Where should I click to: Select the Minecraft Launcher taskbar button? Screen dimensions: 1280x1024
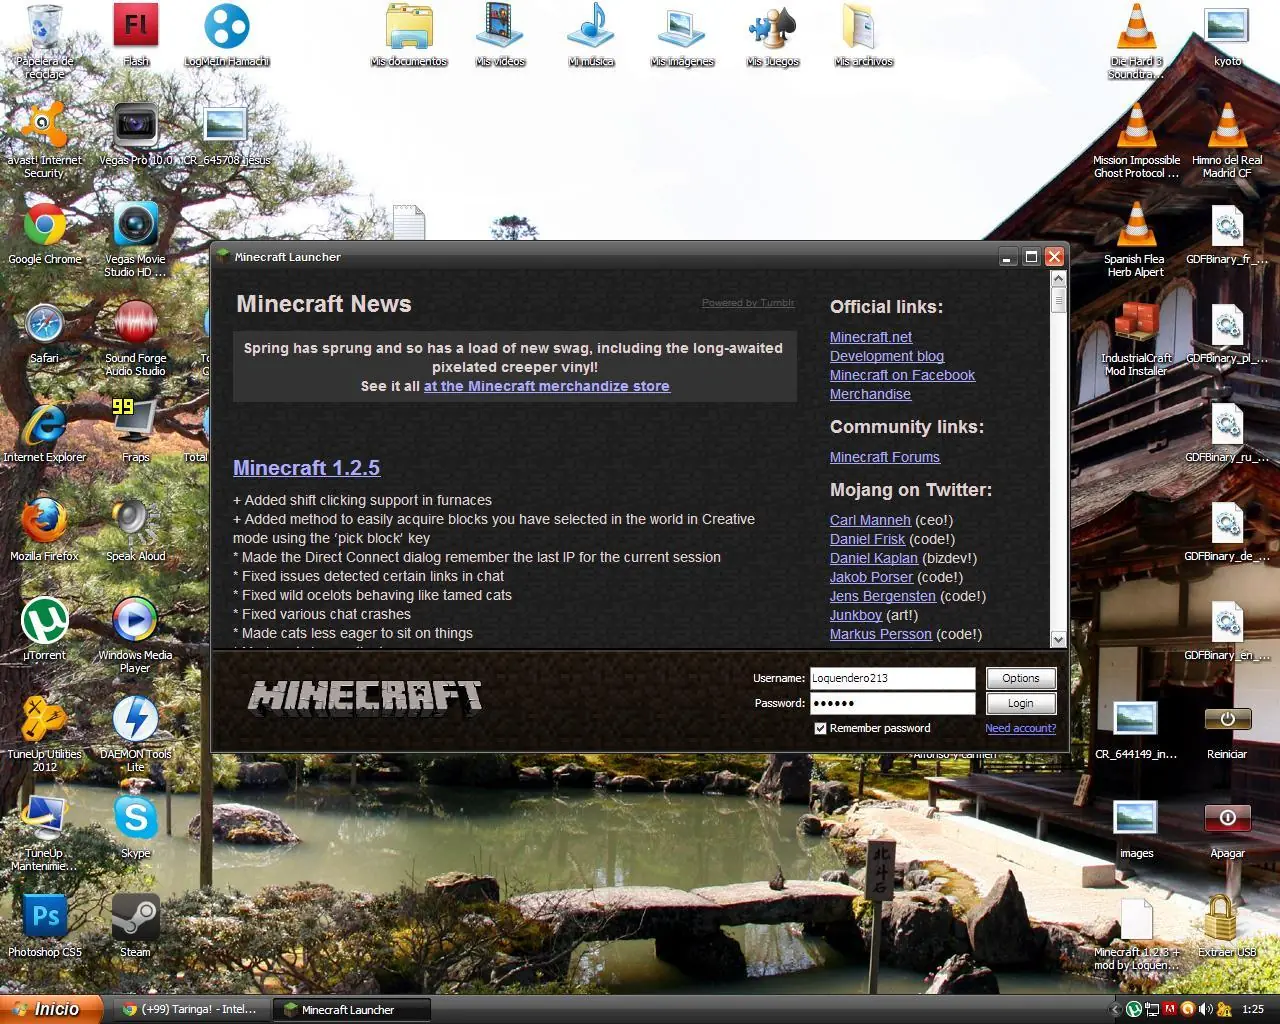click(352, 1009)
